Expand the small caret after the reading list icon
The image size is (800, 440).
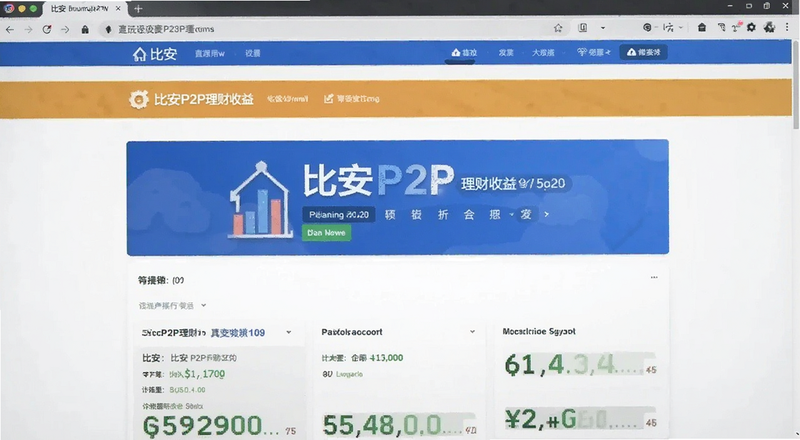coord(603,28)
